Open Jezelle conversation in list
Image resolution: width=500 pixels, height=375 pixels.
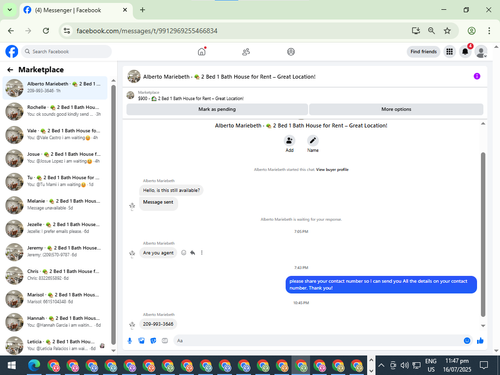point(55,228)
